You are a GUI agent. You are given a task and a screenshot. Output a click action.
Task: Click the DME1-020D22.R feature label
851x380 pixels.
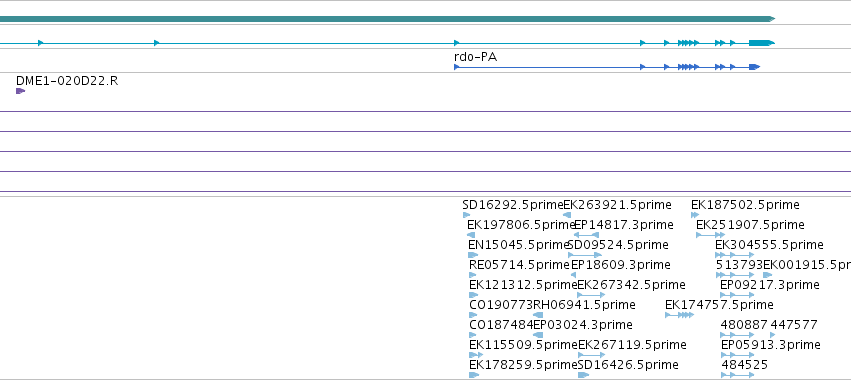67,81
